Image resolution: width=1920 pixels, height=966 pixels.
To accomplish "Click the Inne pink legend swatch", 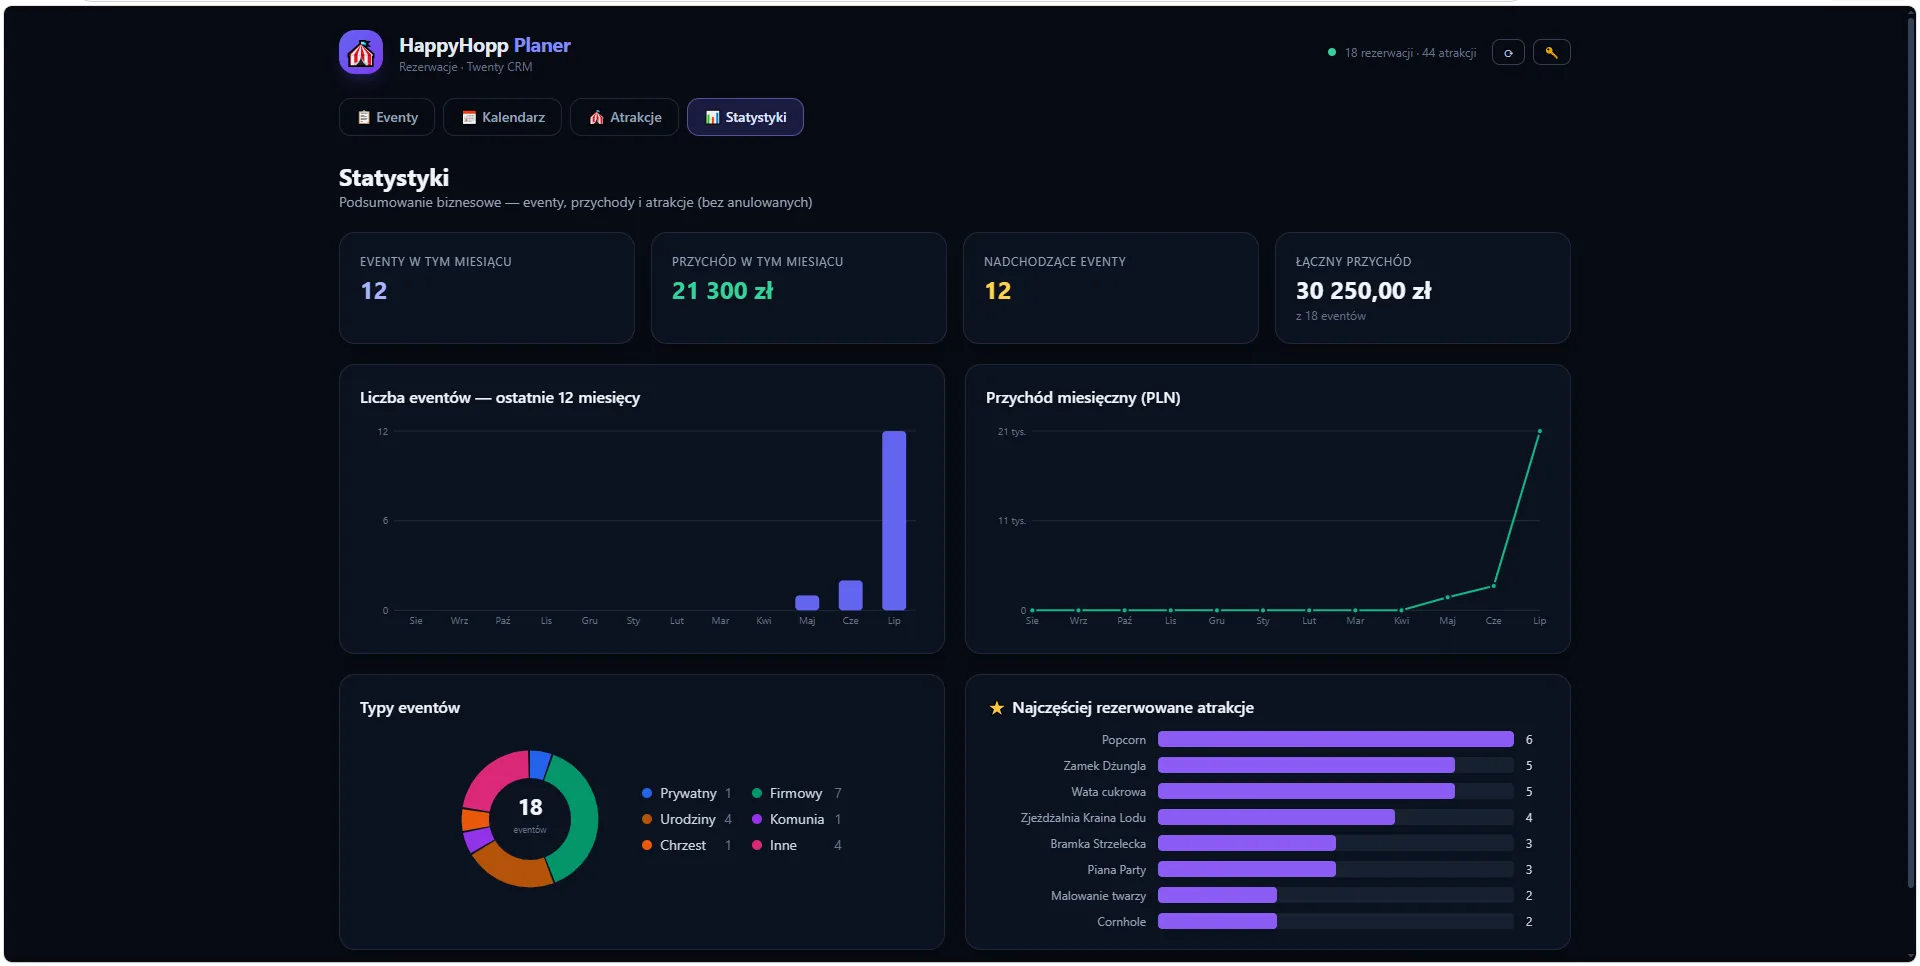I will click(757, 845).
